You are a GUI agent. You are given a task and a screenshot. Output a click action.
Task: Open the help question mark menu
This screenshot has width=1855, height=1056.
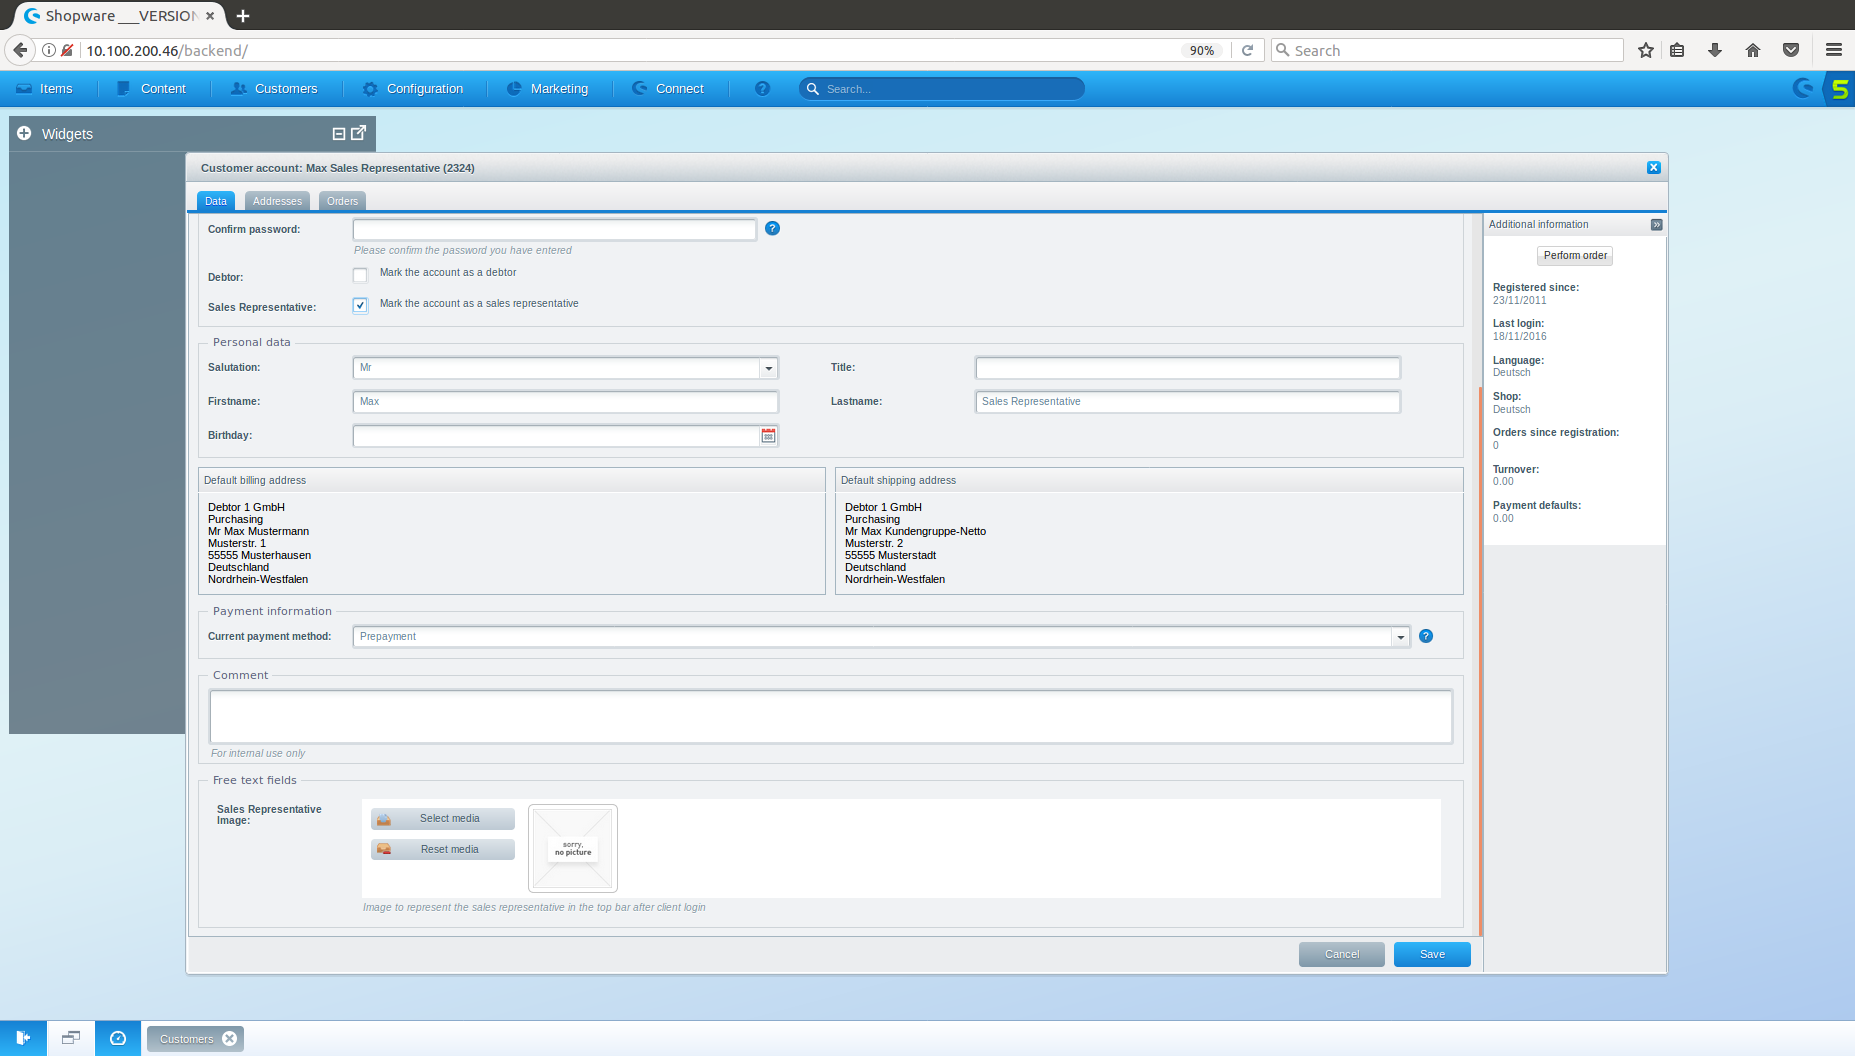[x=762, y=89]
